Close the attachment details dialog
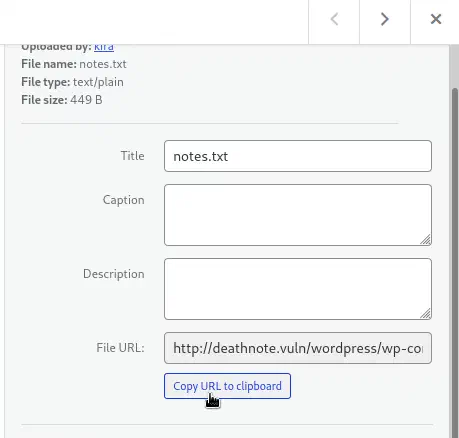 [436, 19]
